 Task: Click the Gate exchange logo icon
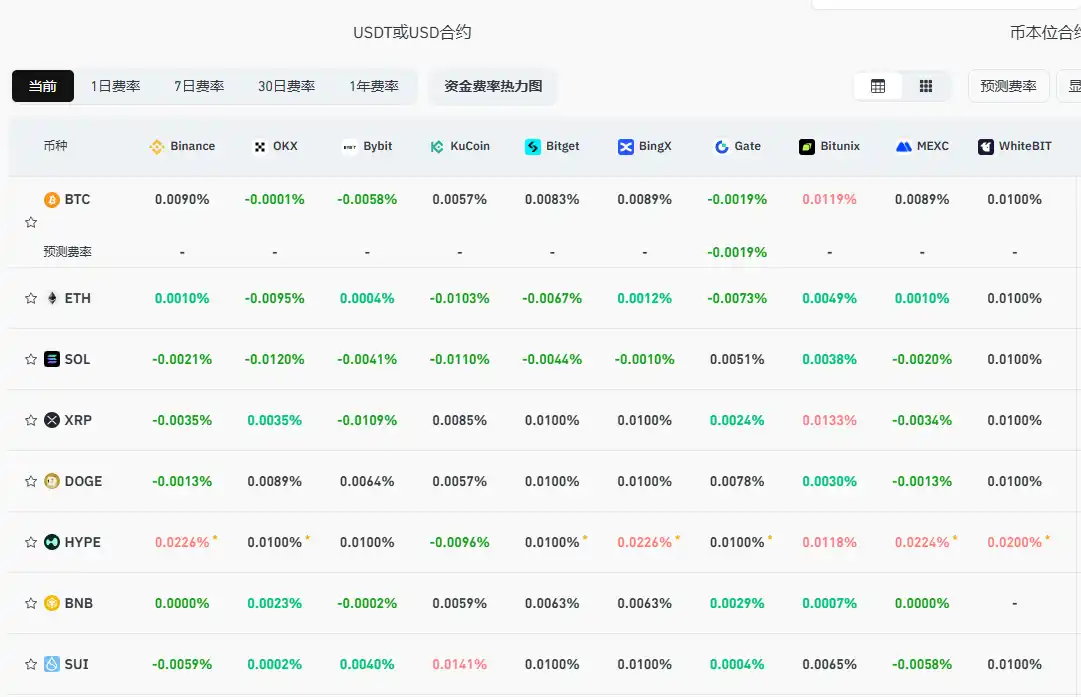coord(722,147)
